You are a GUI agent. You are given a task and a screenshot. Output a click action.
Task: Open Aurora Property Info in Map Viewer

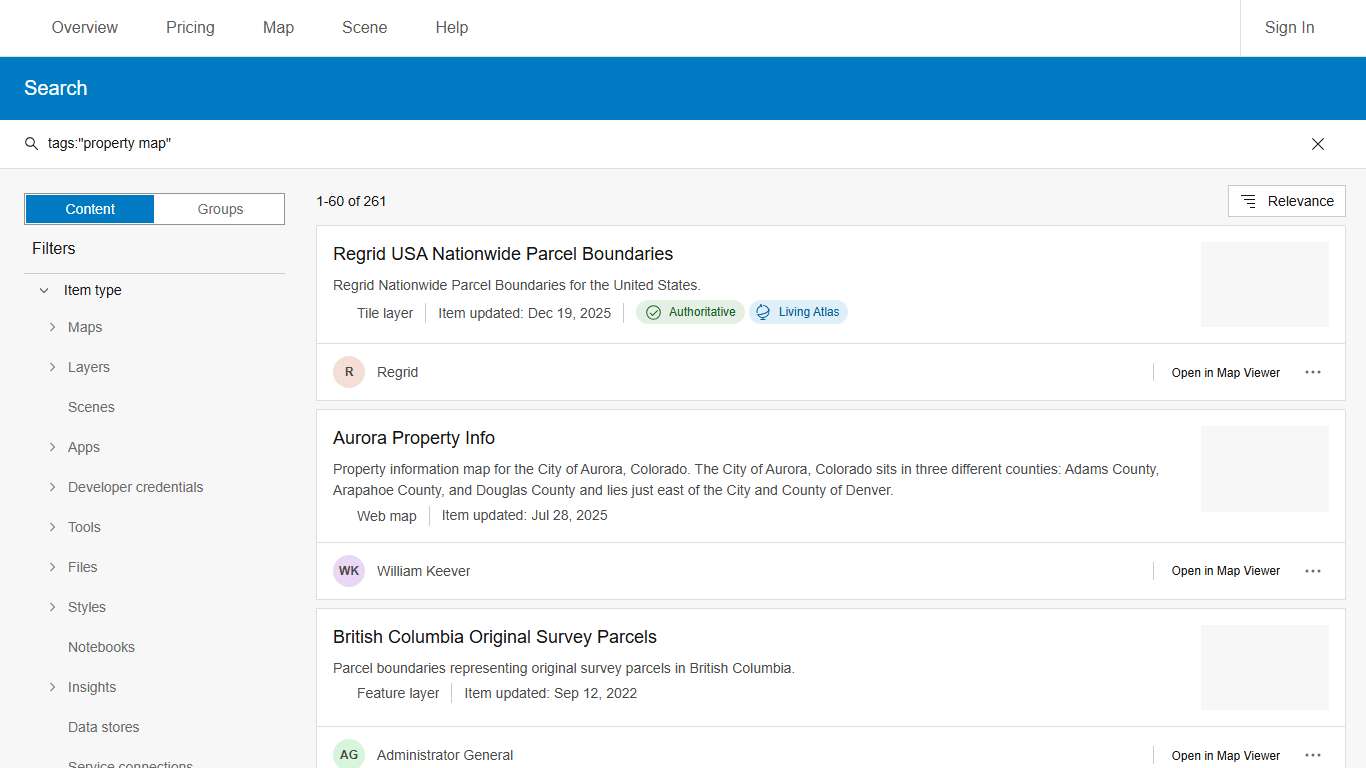pos(1225,571)
